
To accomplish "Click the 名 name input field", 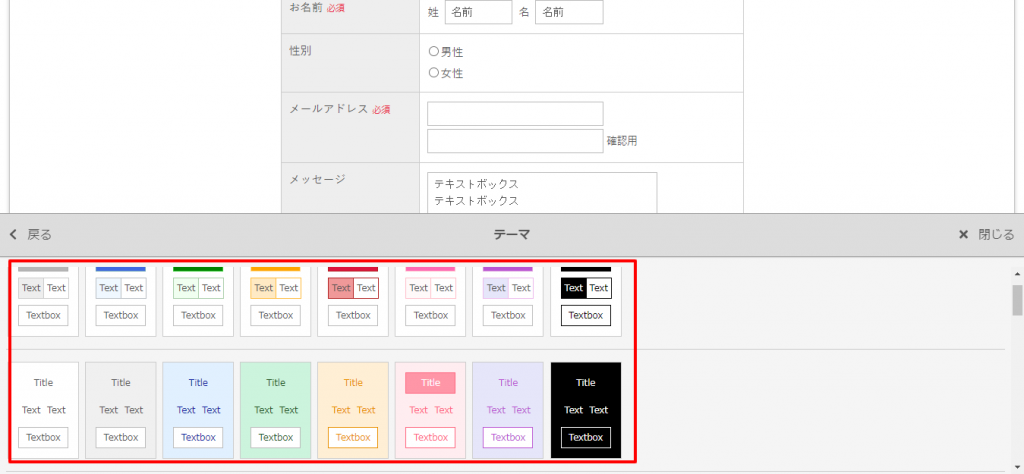I will pyautogui.click(x=569, y=12).
